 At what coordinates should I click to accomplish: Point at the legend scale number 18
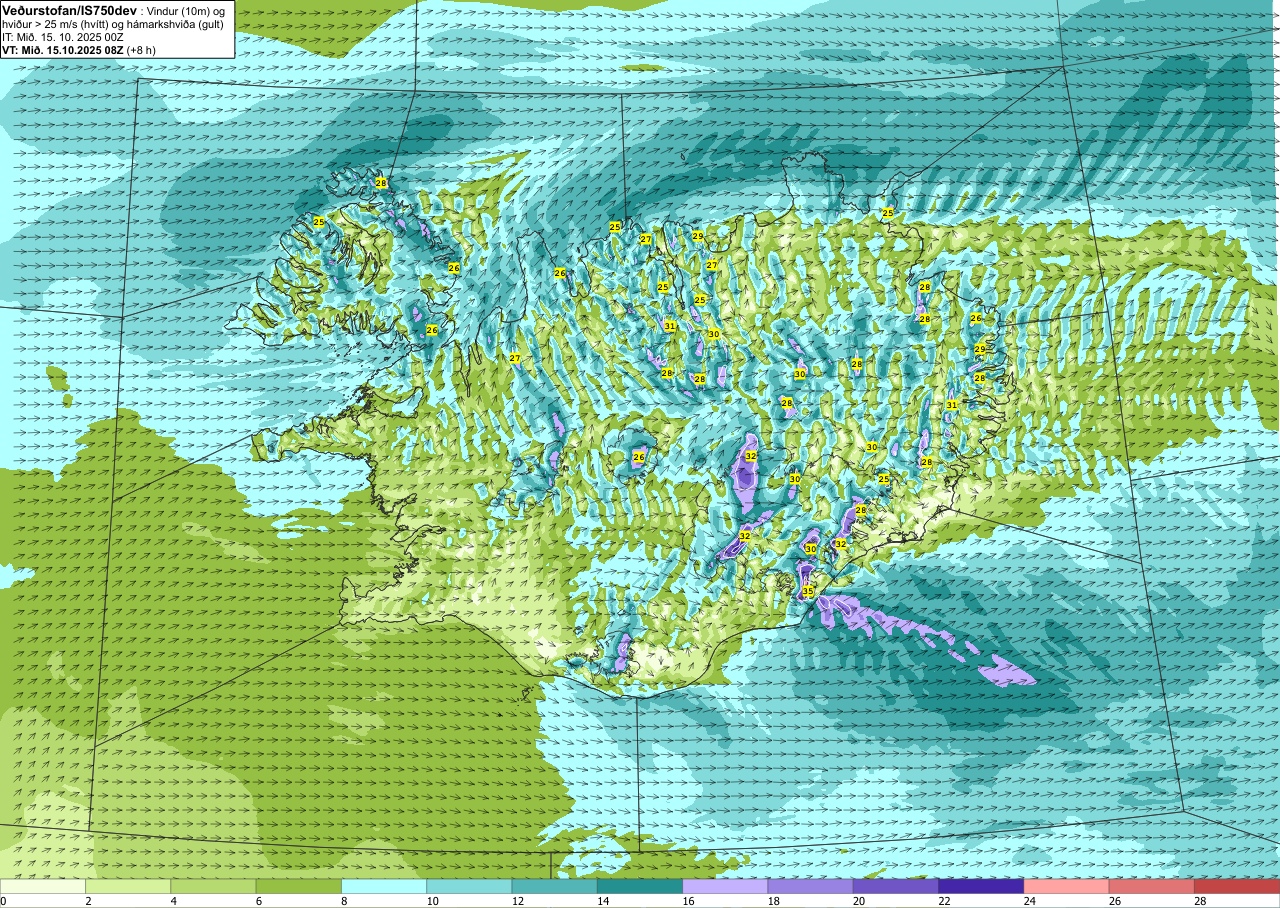coord(773,901)
